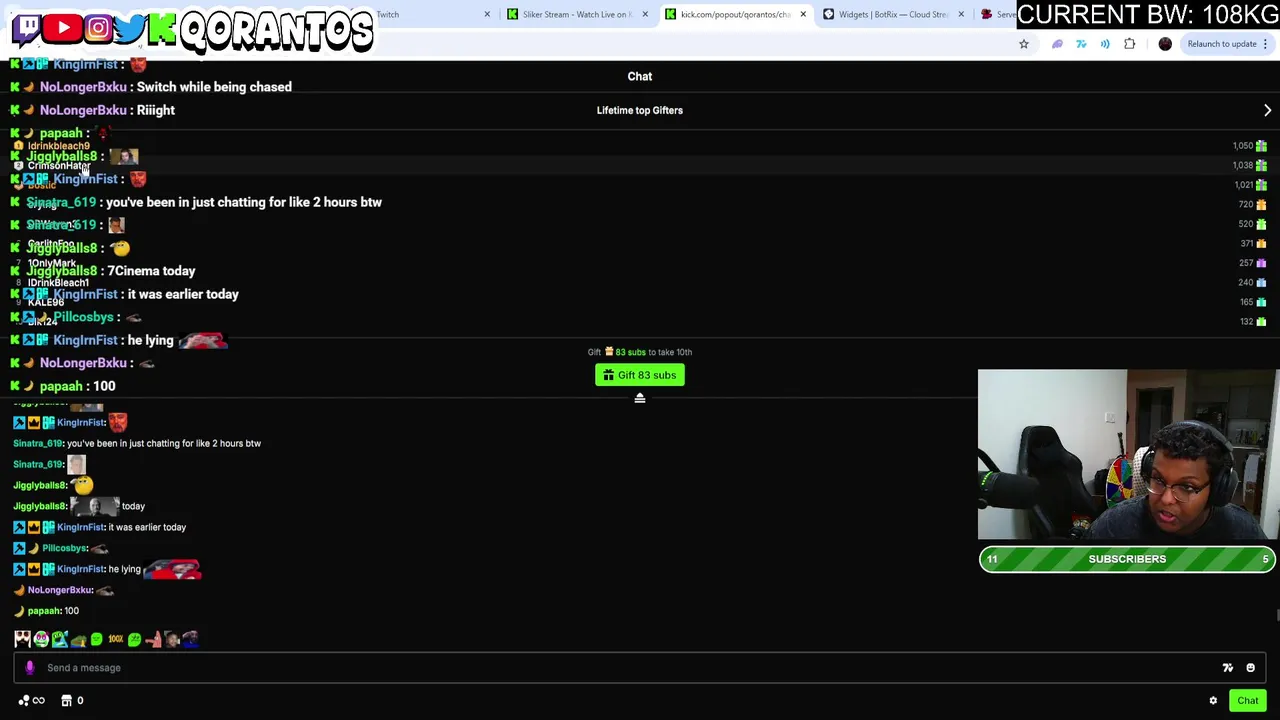This screenshot has height=720, width=1280.
Task: Insert the 100% quick emote
Action: coord(115,639)
